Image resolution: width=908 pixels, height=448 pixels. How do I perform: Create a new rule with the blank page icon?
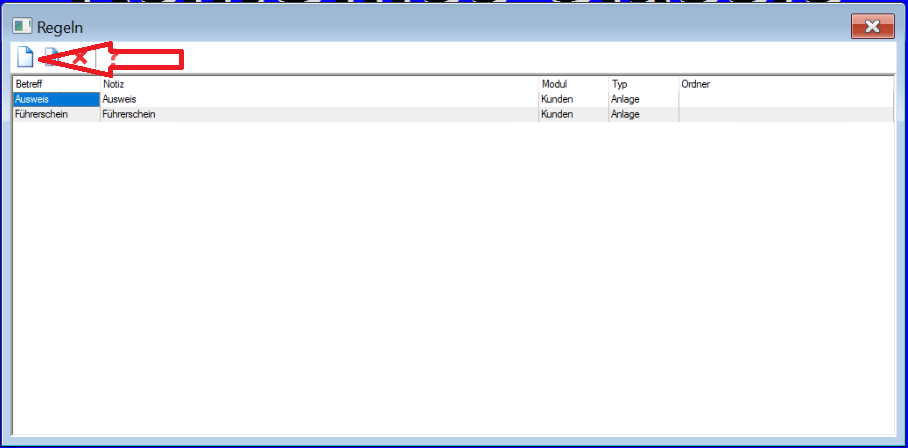24,57
